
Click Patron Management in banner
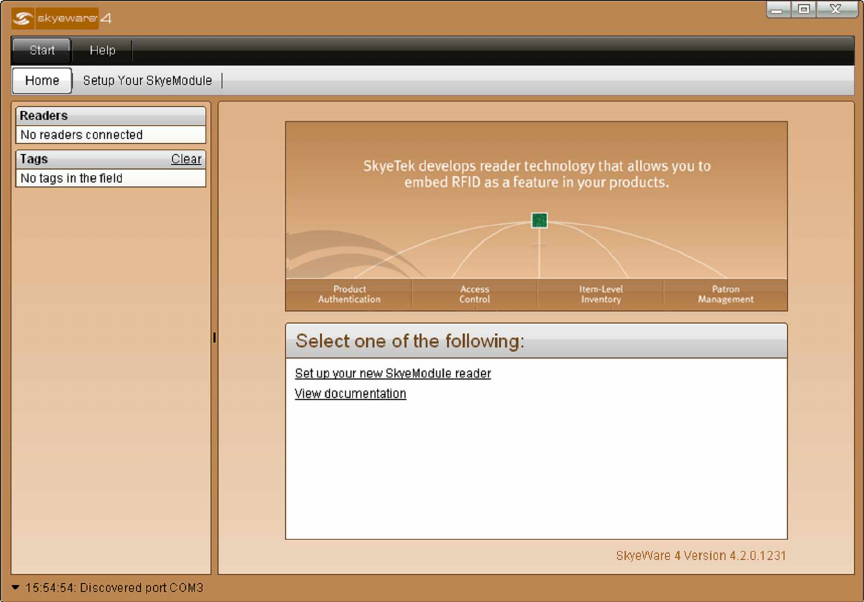[x=726, y=294]
